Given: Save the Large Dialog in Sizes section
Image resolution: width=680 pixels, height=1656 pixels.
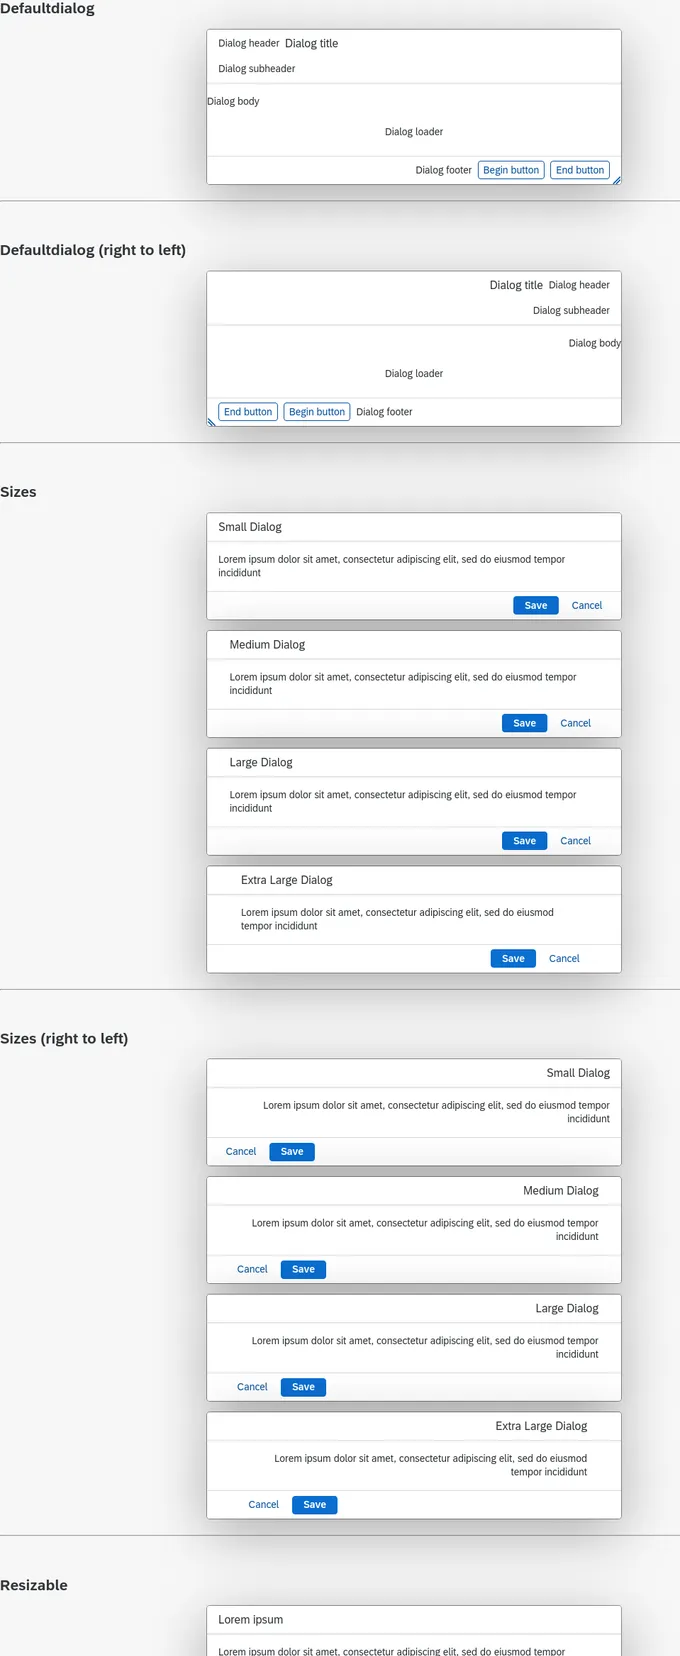Looking at the screenshot, I should [525, 841].
